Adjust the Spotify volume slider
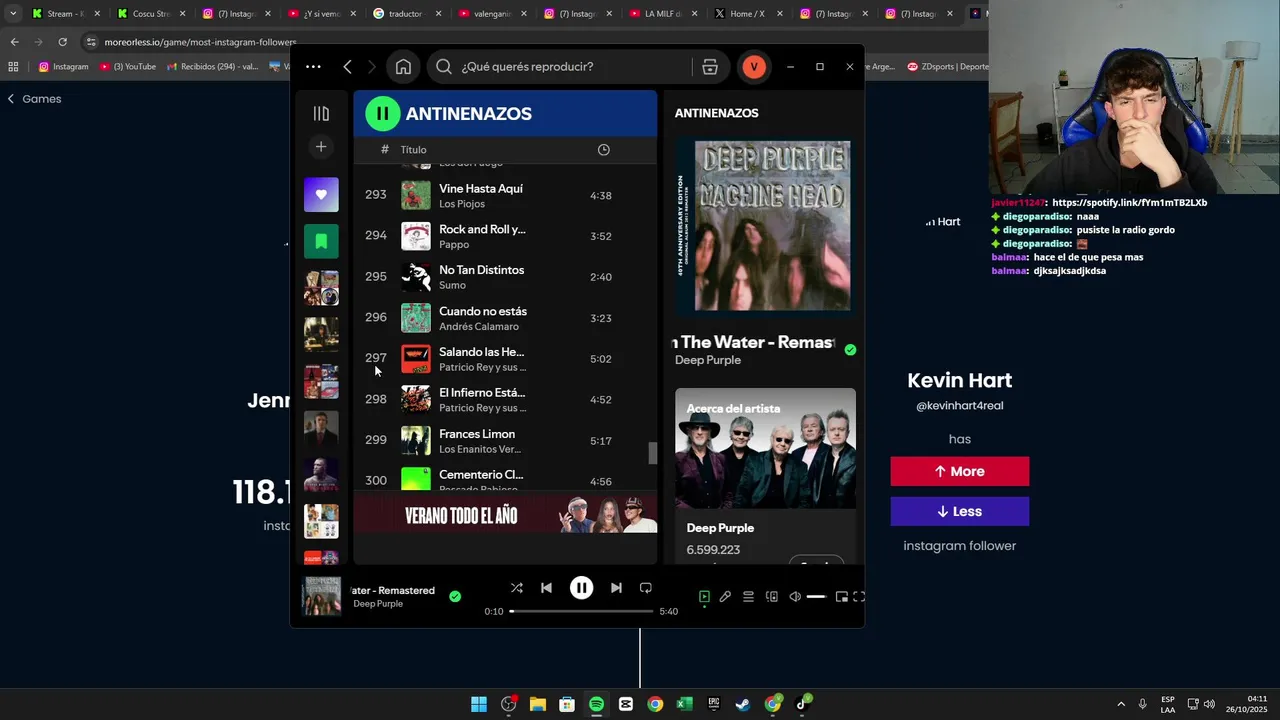Screen dimensions: 1280x720 816,597
